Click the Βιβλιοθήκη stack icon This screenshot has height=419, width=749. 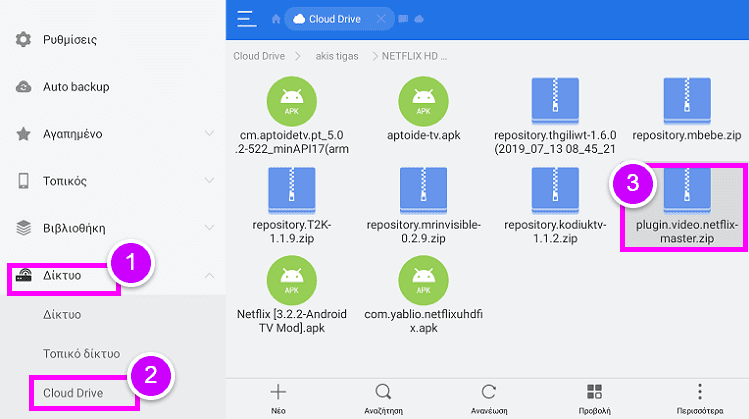tap(23, 228)
